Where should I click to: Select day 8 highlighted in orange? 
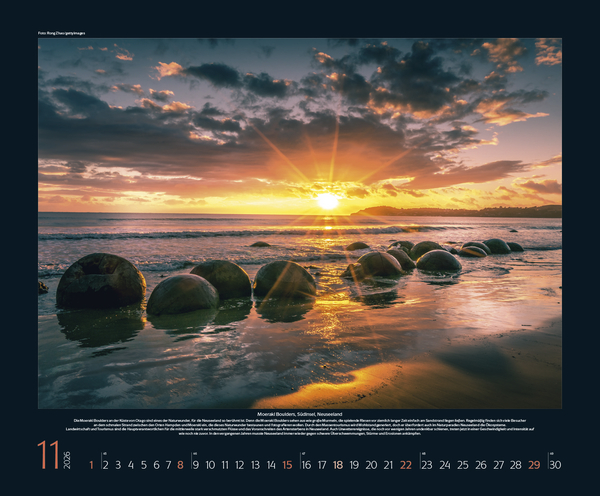(180, 464)
